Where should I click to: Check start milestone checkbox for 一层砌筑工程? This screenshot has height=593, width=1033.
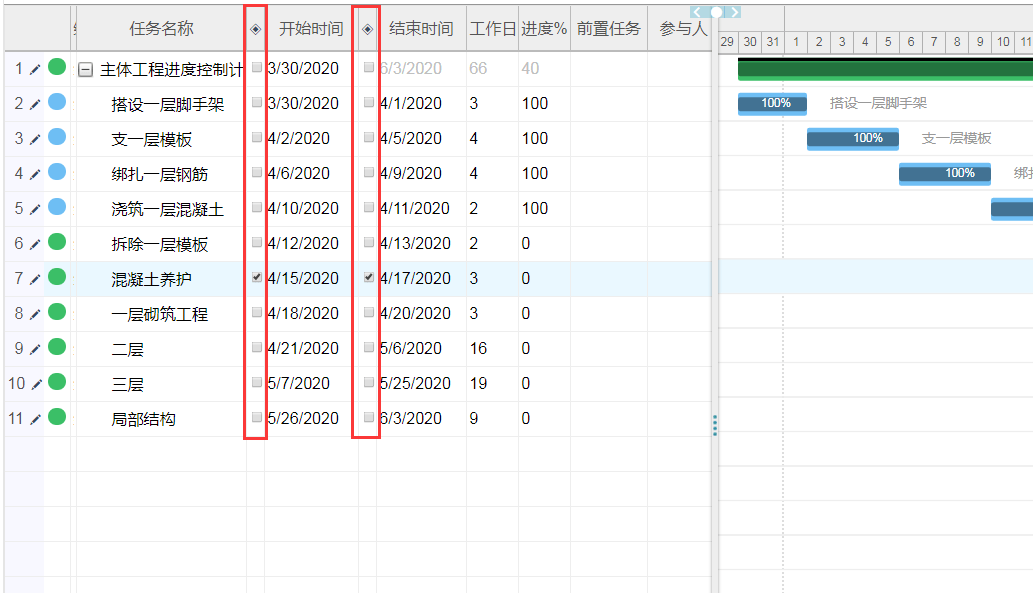[x=257, y=312]
